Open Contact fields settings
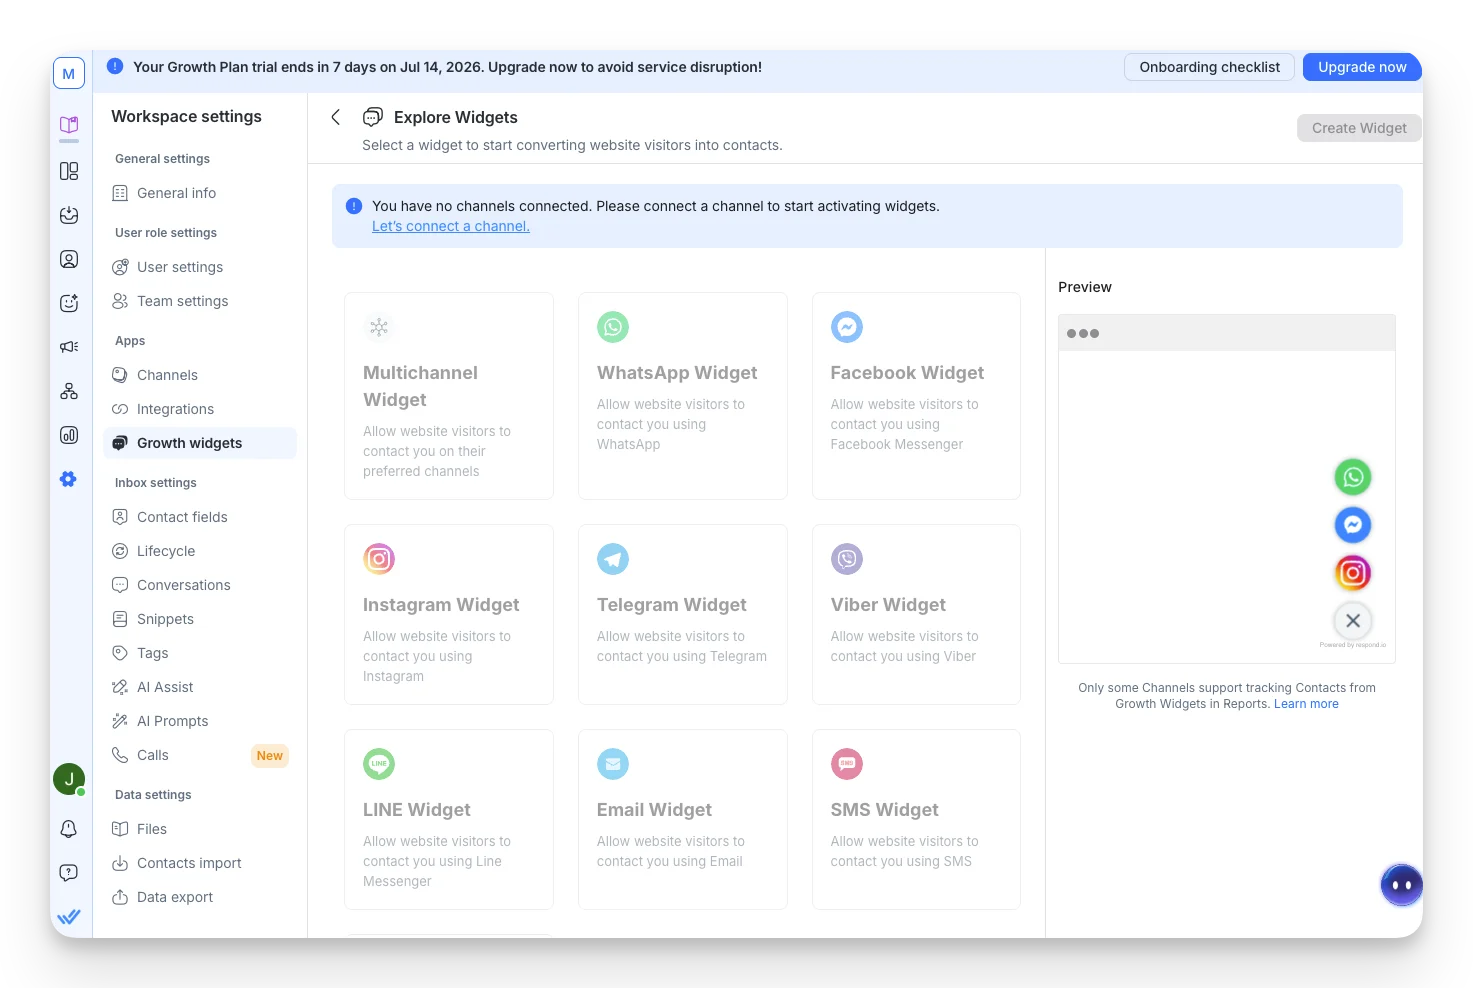The height and width of the screenshot is (988, 1473). click(x=200, y=517)
